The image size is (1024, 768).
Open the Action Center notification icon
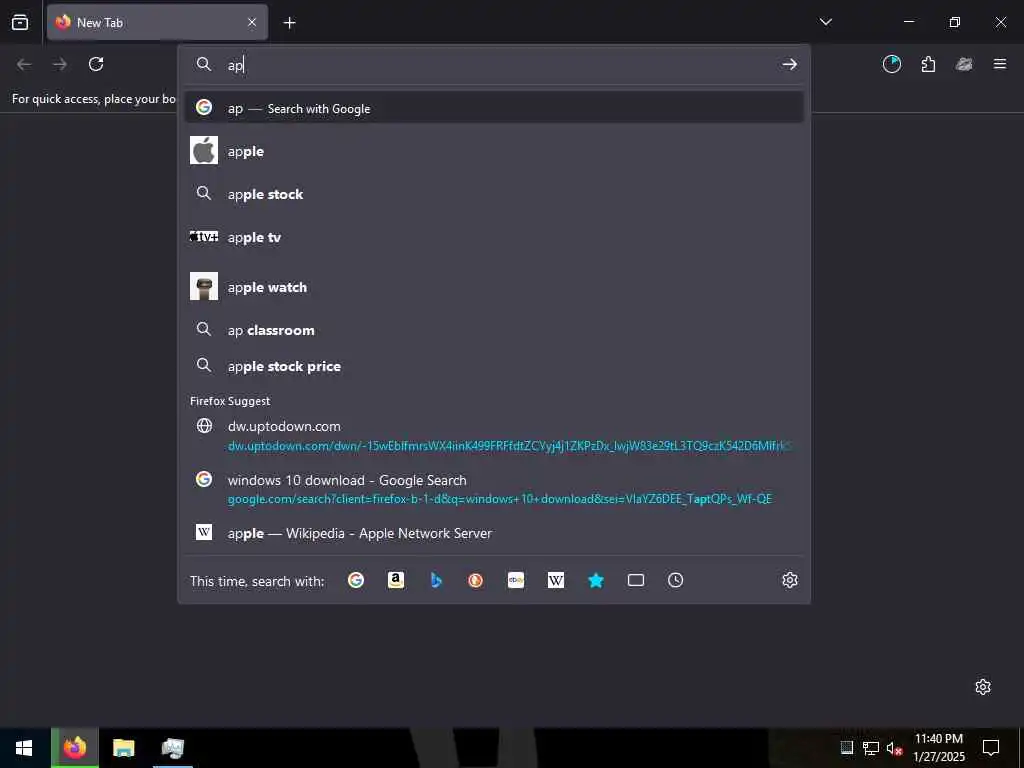pyautogui.click(x=991, y=748)
